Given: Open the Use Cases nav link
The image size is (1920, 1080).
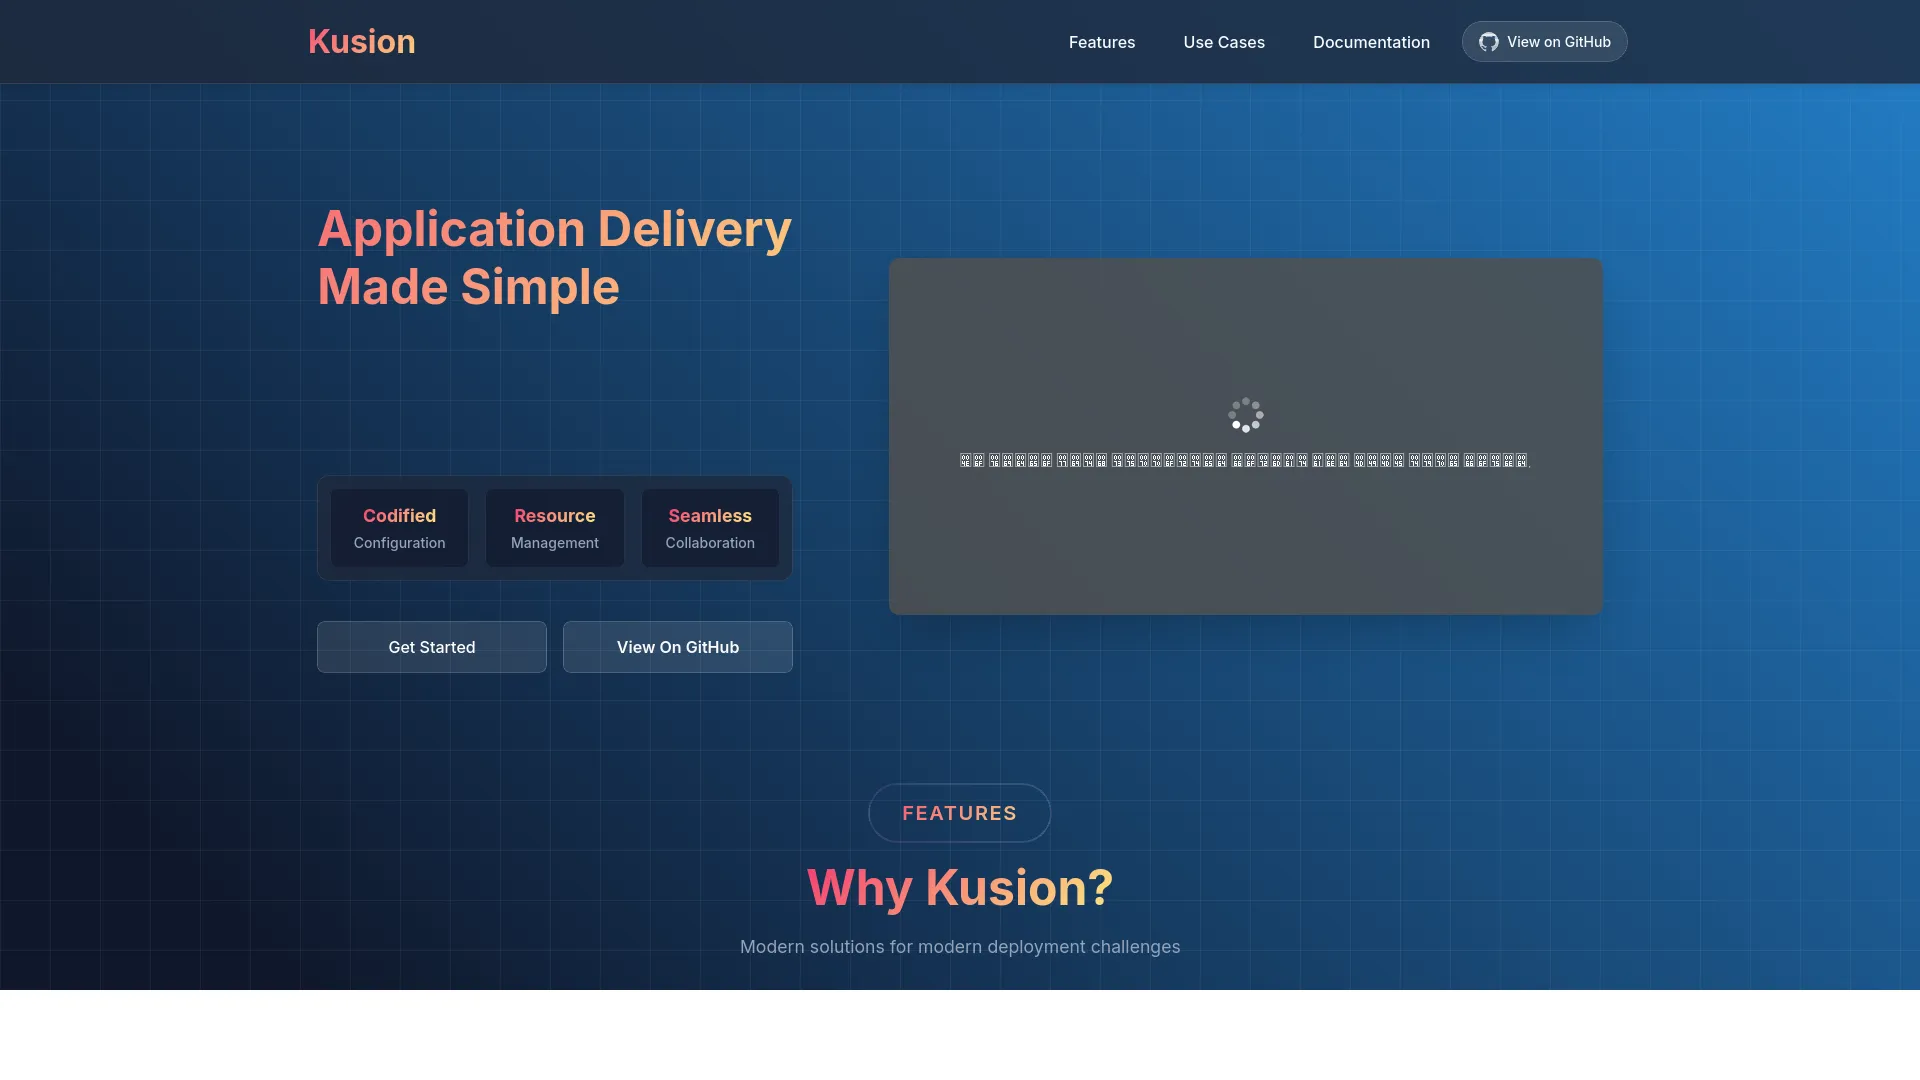Looking at the screenshot, I should 1224,42.
